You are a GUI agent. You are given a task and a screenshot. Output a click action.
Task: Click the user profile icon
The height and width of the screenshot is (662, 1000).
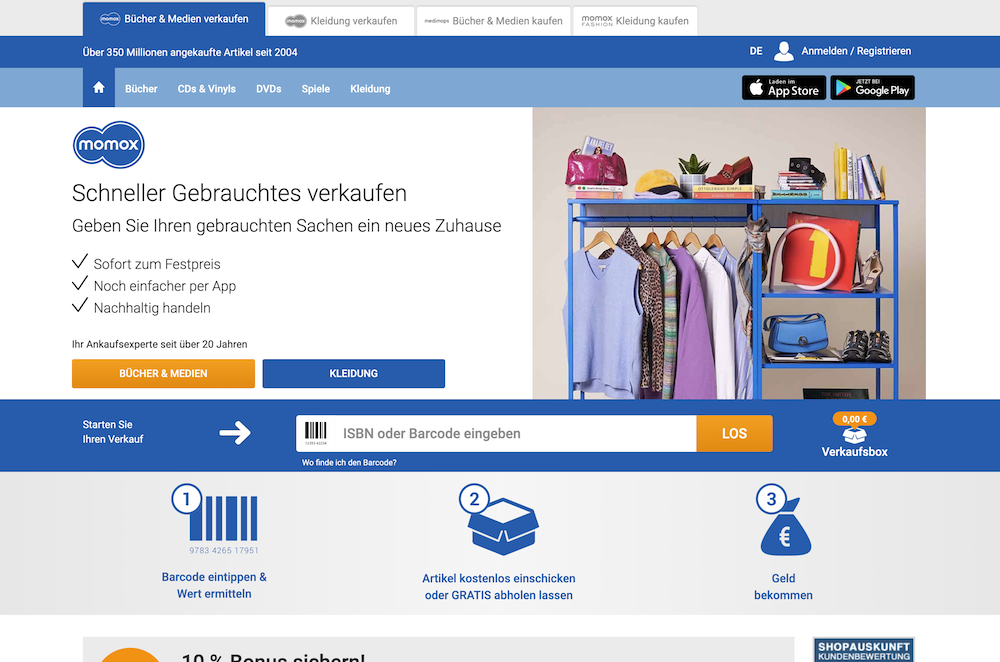point(783,51)
